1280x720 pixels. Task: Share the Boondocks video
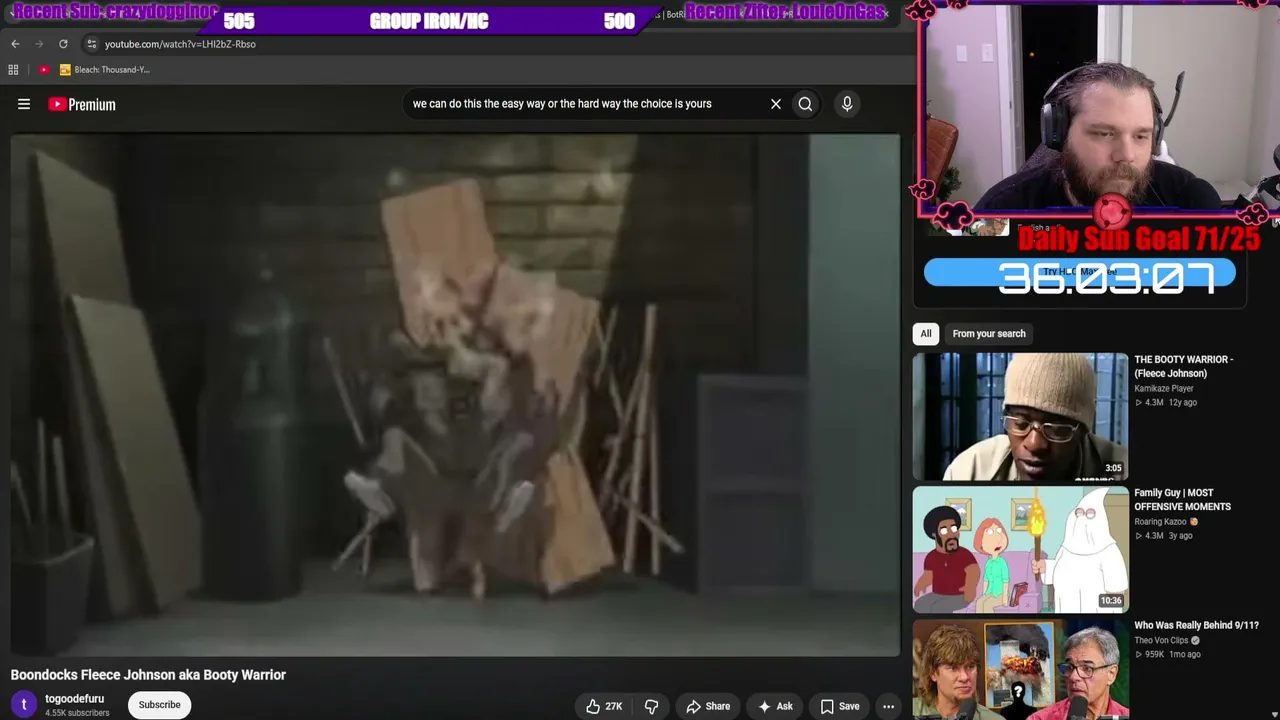coord(708,706)
